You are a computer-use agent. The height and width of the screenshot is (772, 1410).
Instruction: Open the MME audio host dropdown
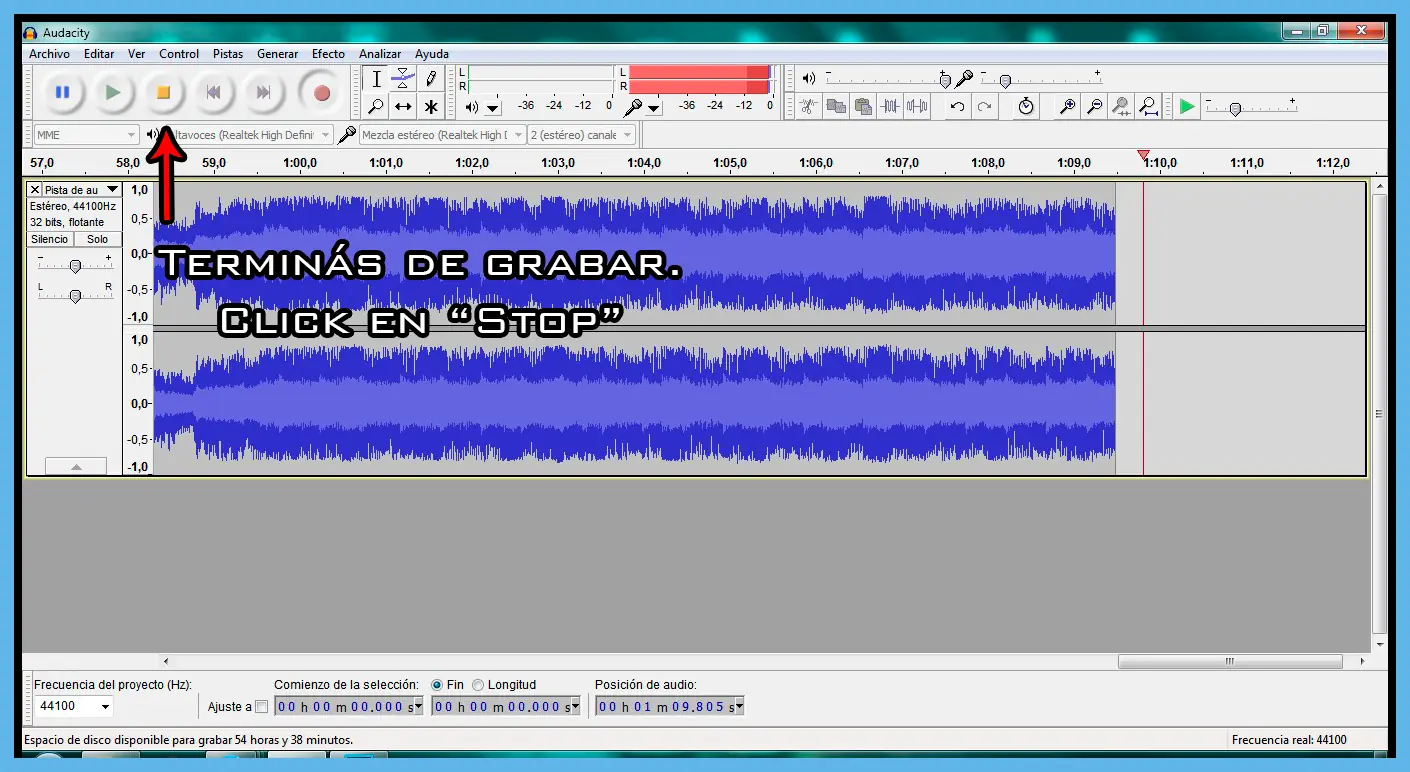(86, 135)
